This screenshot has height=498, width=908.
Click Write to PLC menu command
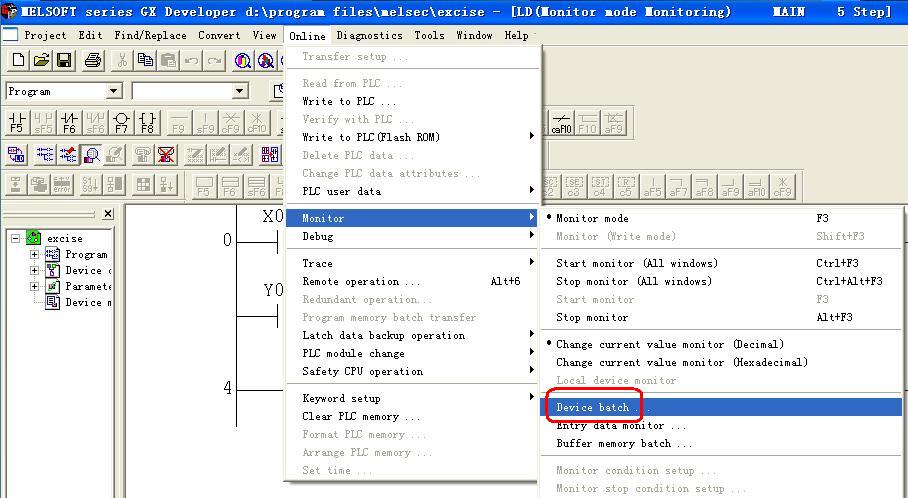click(349, 101)
